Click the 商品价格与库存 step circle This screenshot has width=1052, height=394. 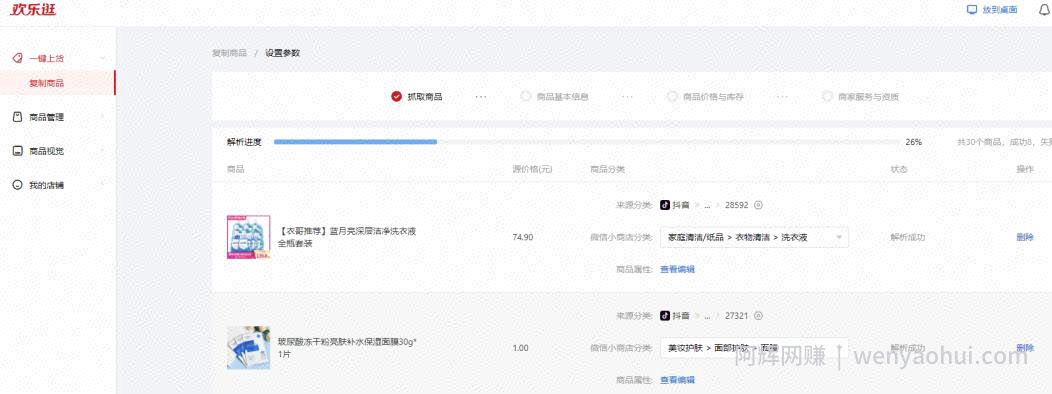click(672, 96)
